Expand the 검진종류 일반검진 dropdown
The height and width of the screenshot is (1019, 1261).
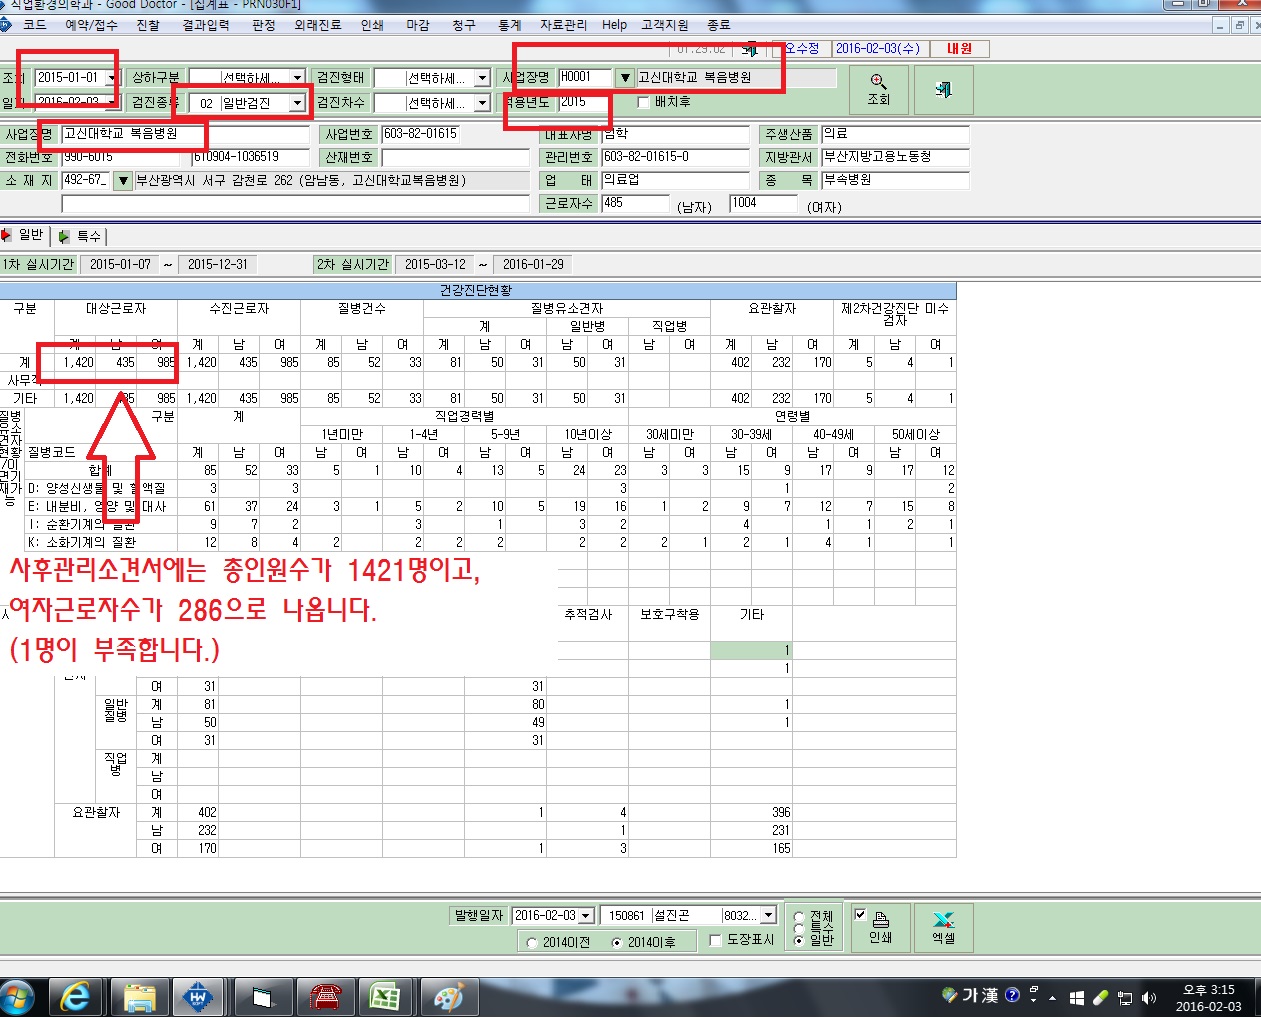click(x=297, y=103)
